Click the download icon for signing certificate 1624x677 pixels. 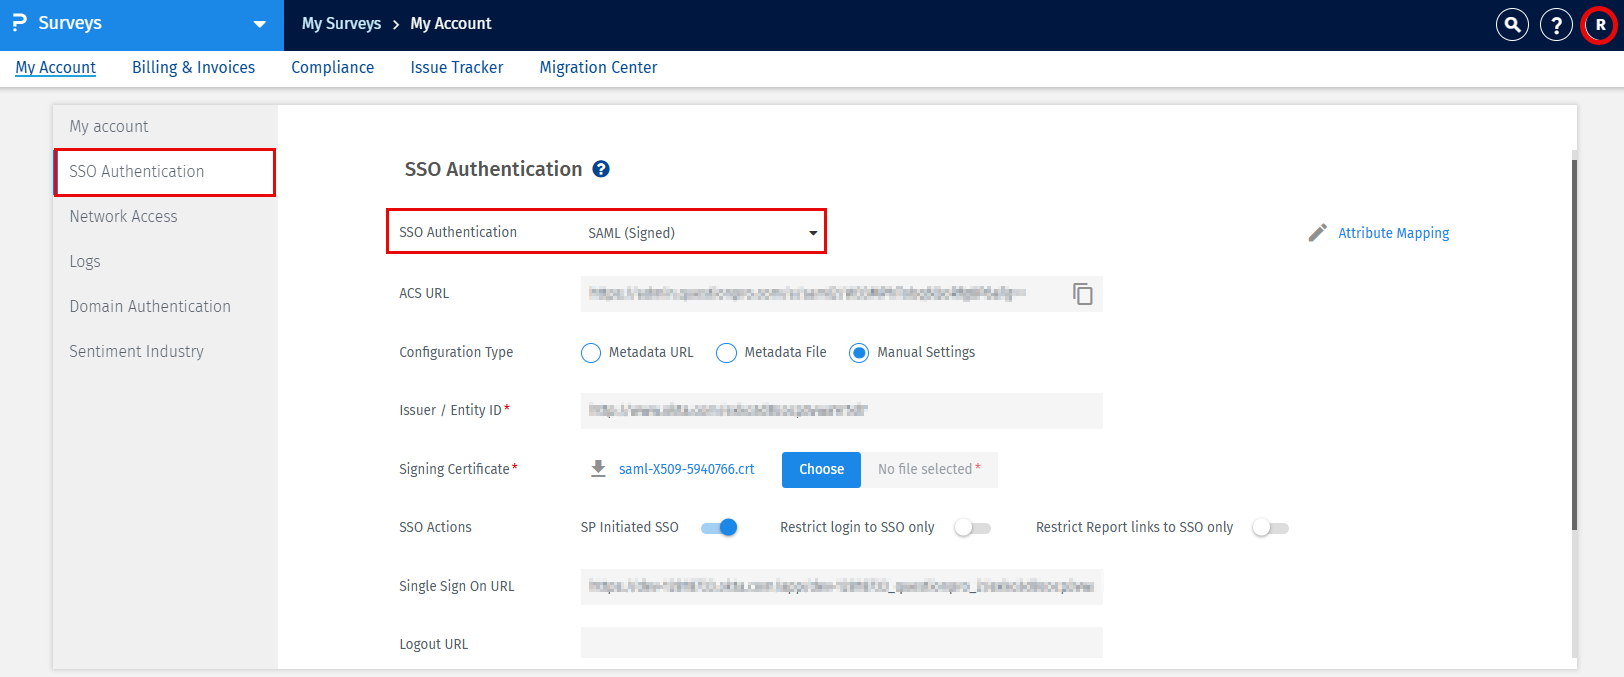tap(598, 469)
